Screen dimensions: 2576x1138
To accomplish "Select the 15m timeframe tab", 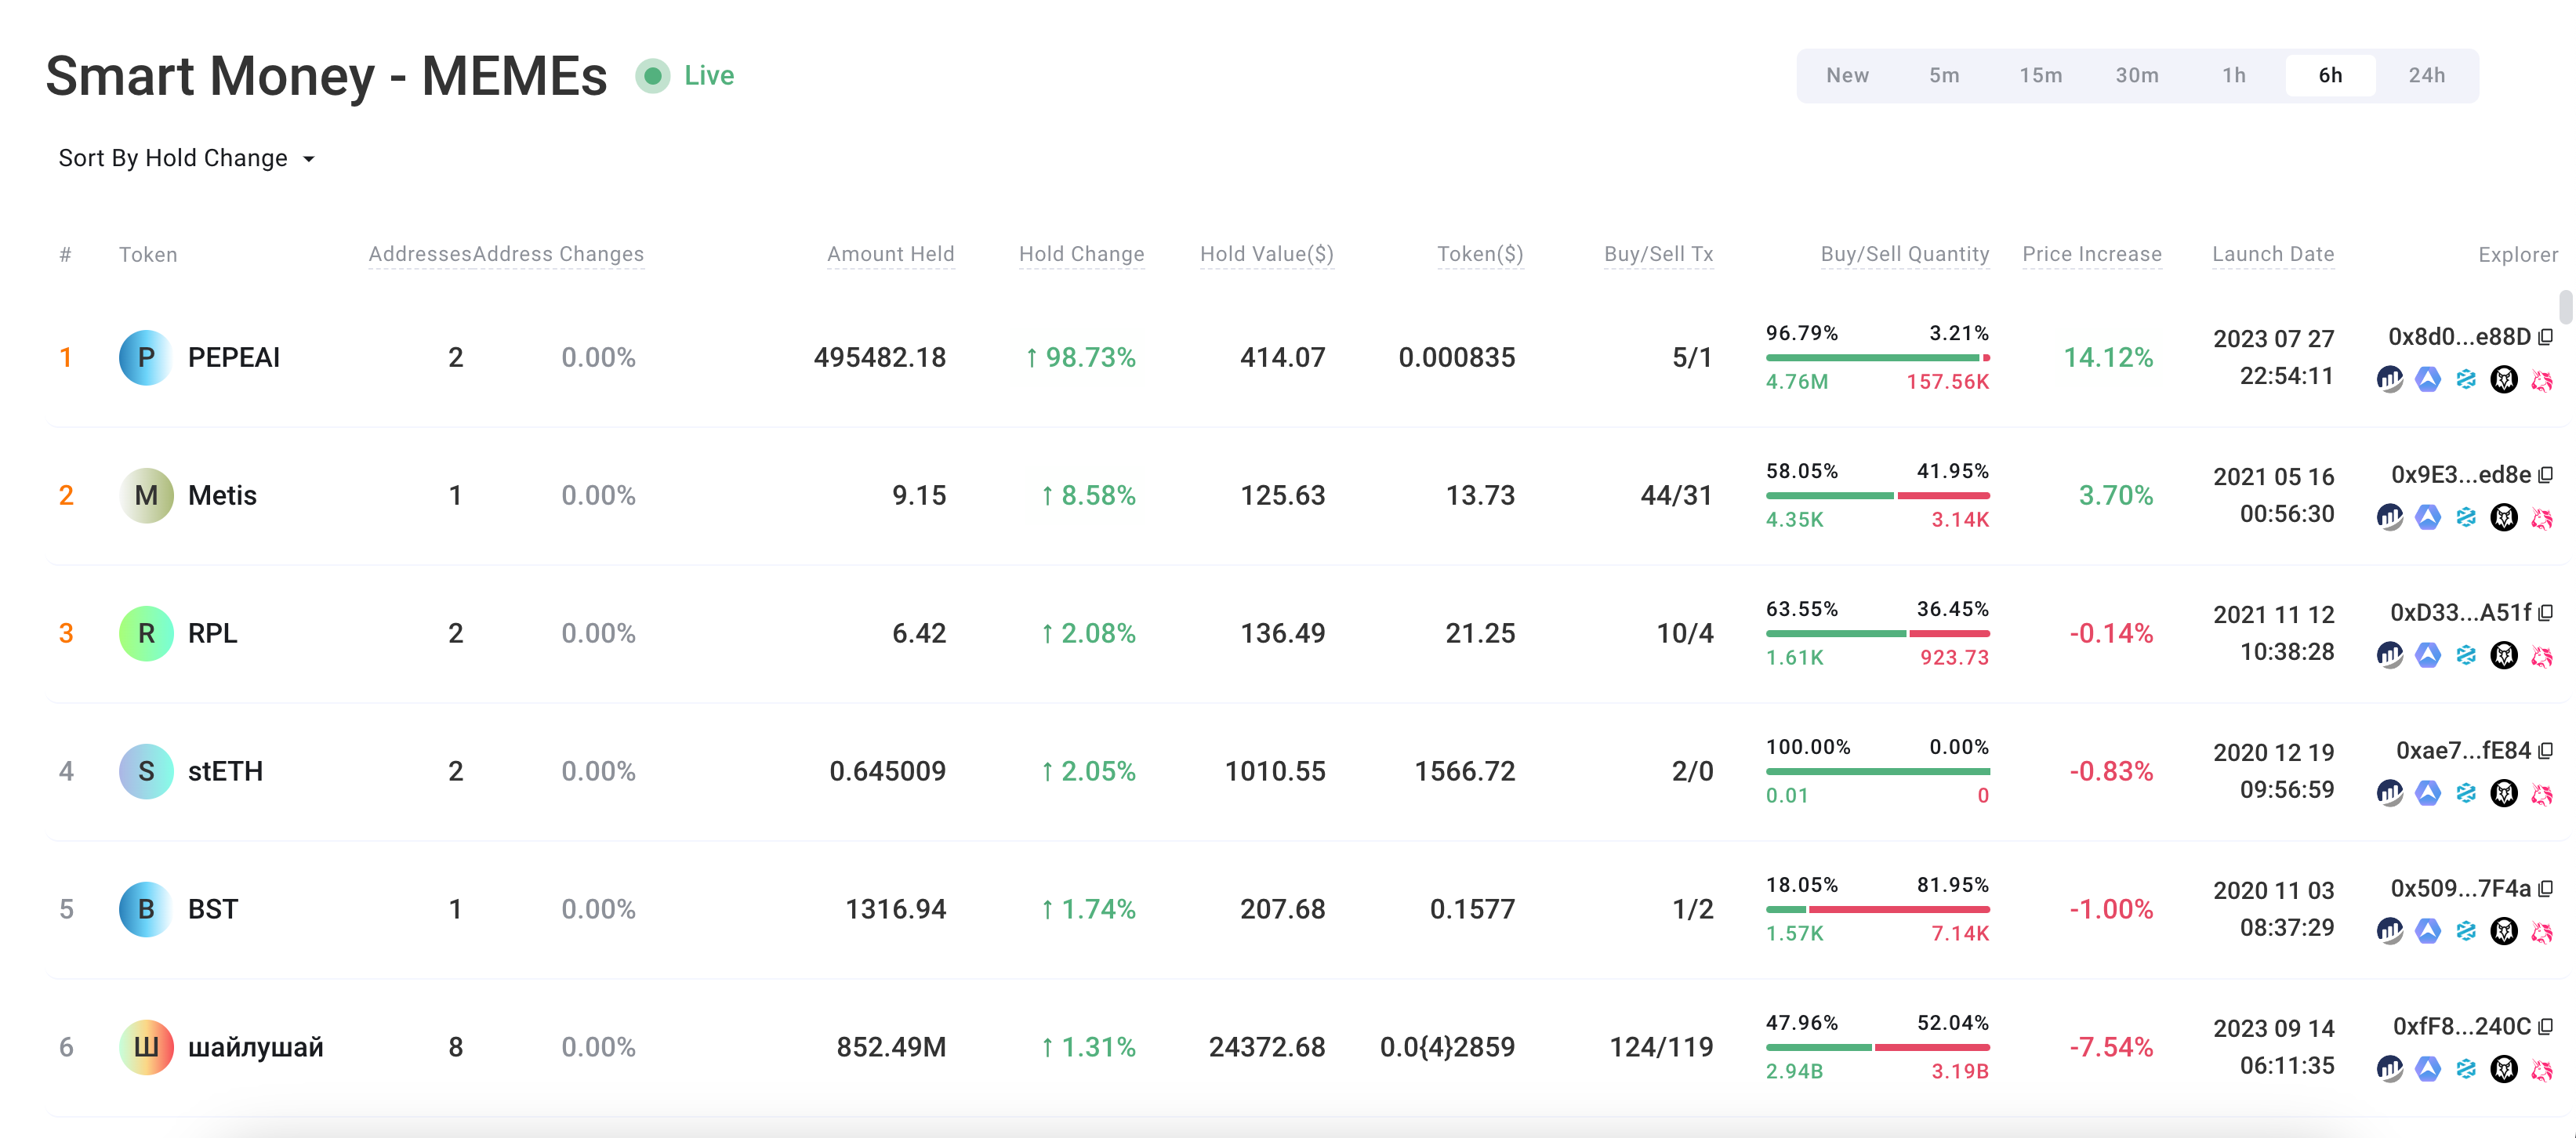I will point(2039,76).
